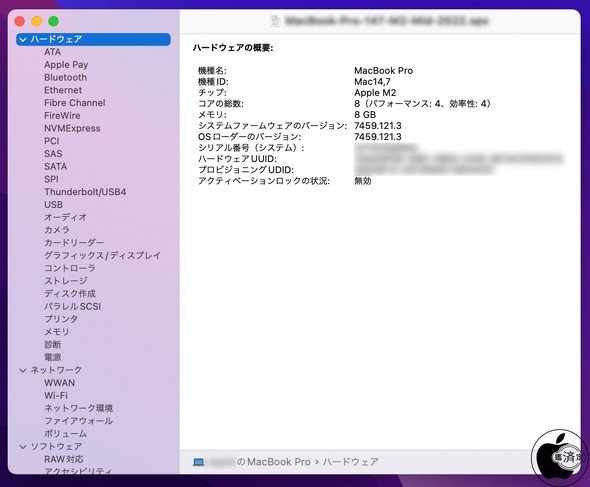Click the total cores value line
590x487 pixels.
[423, 103]
